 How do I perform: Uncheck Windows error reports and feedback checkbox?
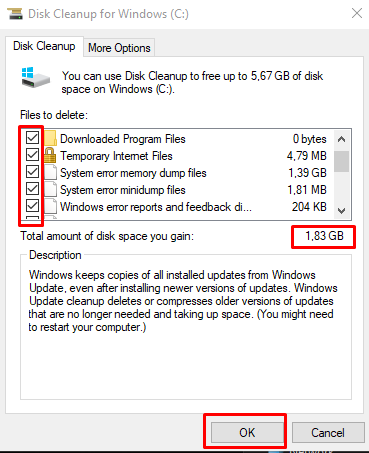33,206
